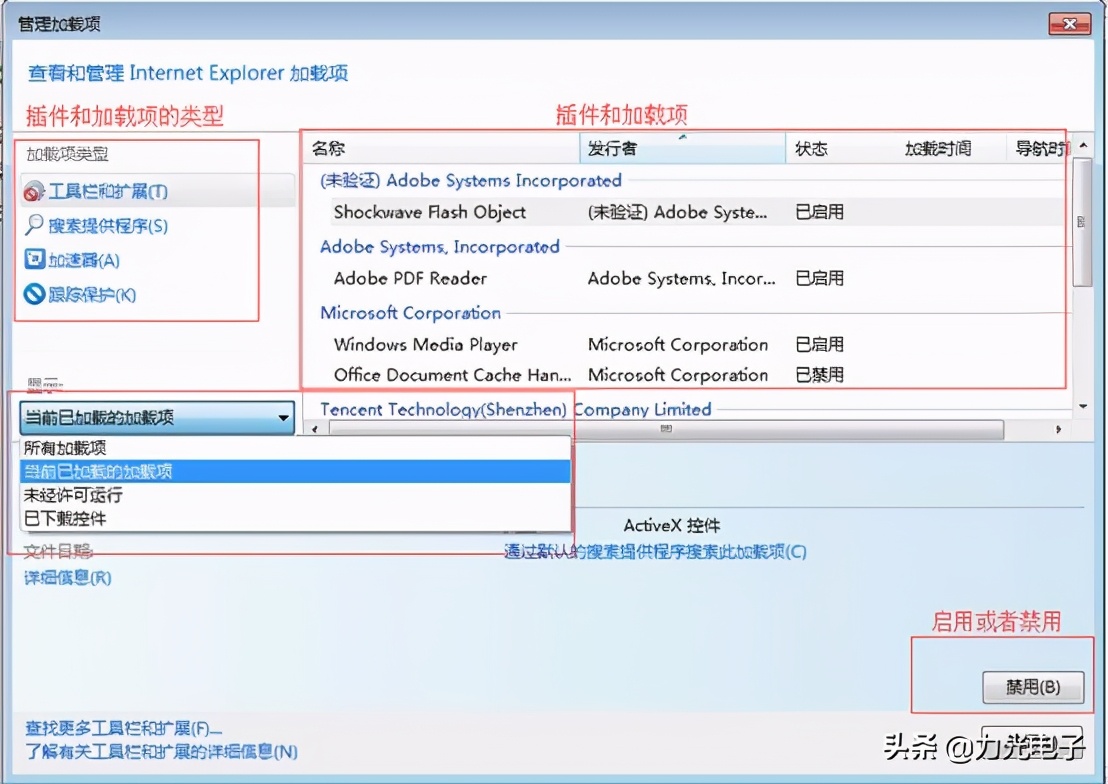Click the vertical scrollbar down arrow
This screenshot has width=1108, height=784.
tap(1083, 406)
